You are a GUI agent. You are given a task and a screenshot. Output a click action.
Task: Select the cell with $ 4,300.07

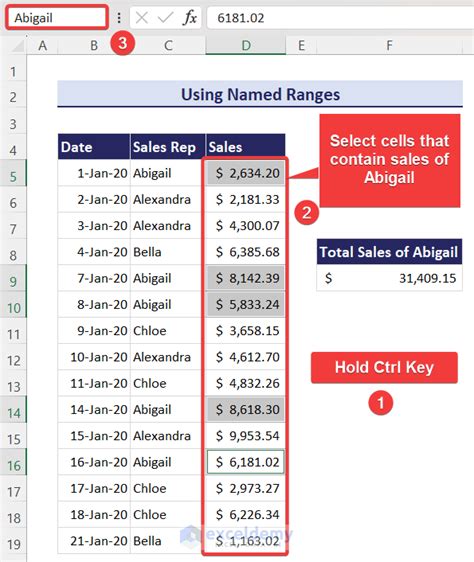click(x=246, y=225)
